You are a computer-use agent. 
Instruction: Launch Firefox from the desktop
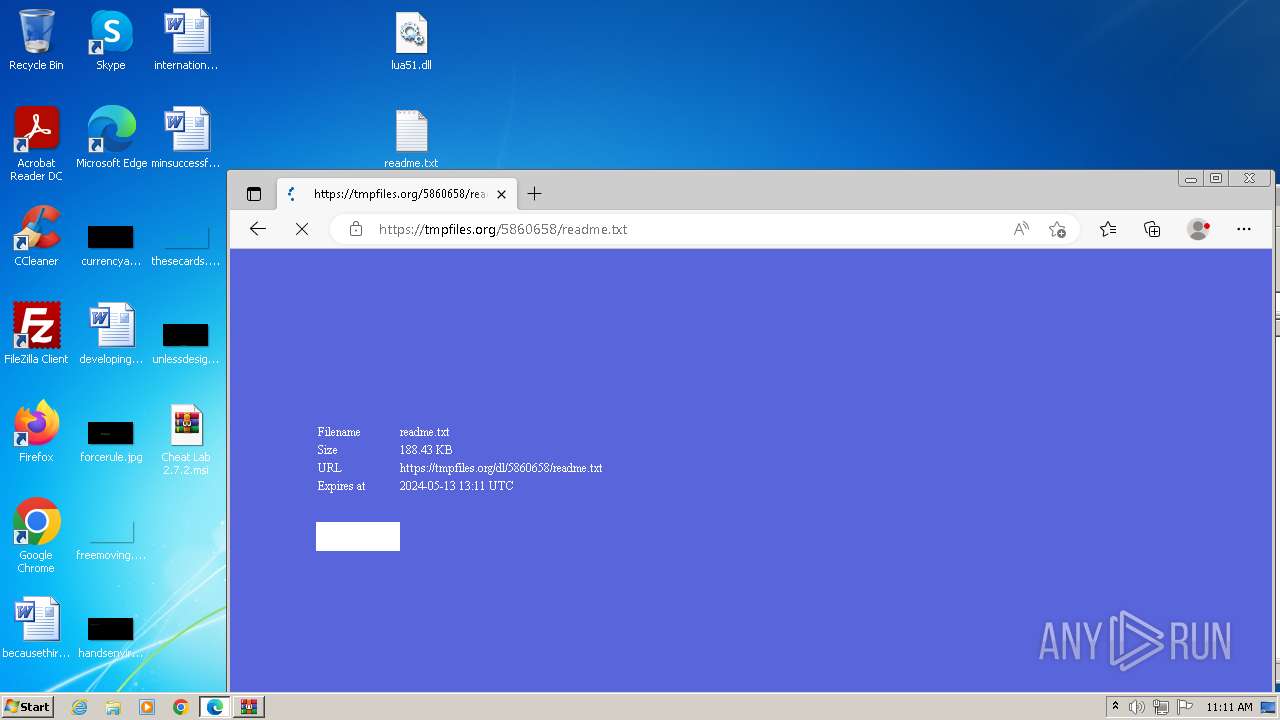[x=36, y=431]
